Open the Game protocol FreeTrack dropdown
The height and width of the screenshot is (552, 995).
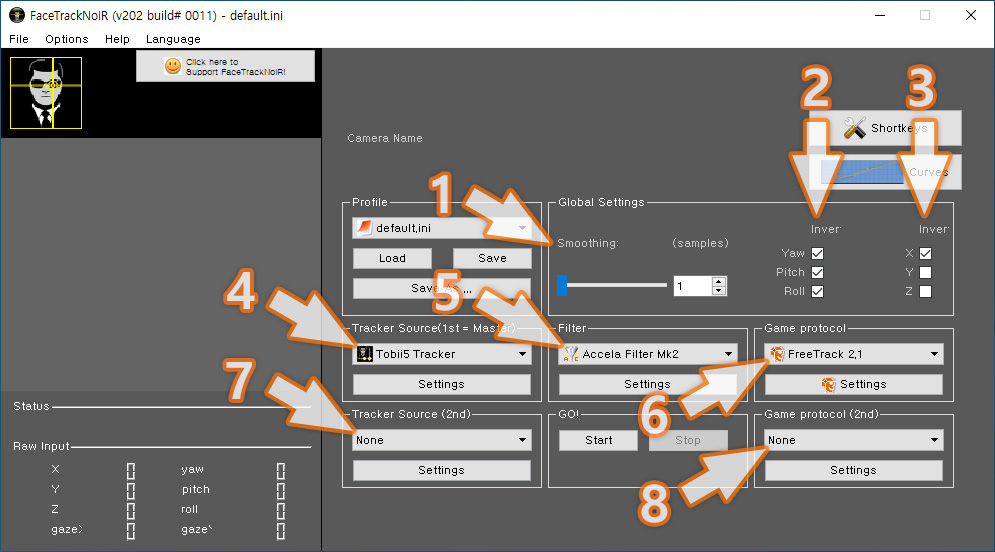coord(853,354)
